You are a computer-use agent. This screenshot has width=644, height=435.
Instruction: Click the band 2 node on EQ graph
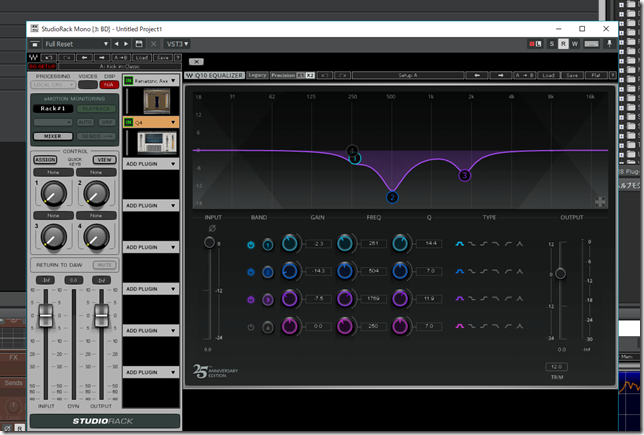(392, 197)
